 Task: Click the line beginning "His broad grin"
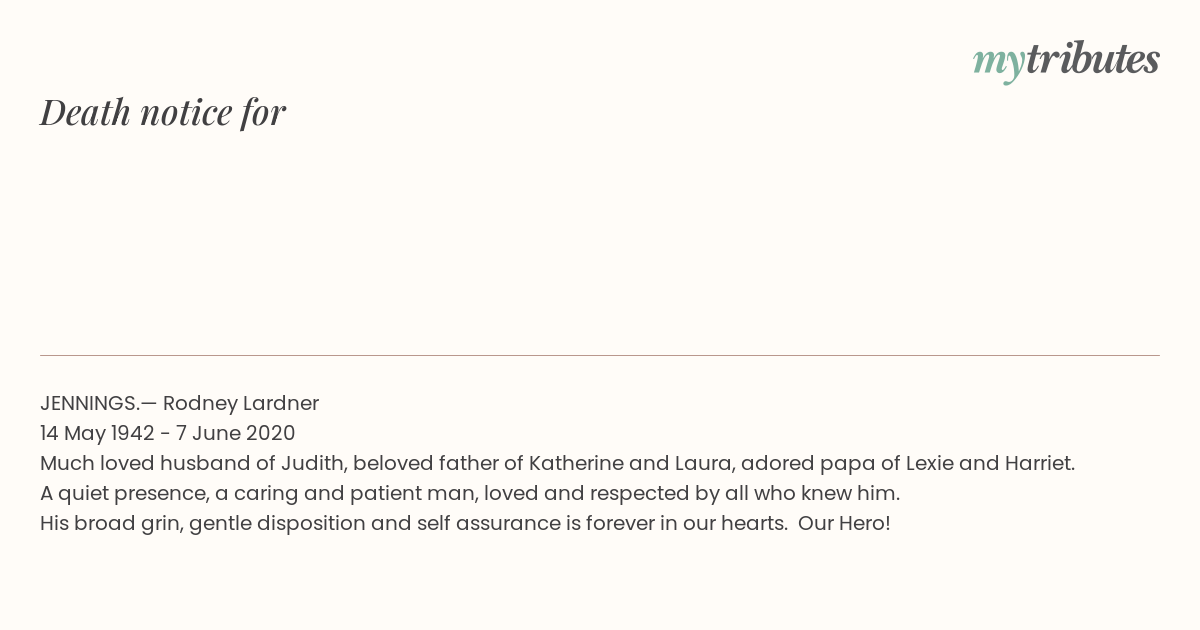465,524
